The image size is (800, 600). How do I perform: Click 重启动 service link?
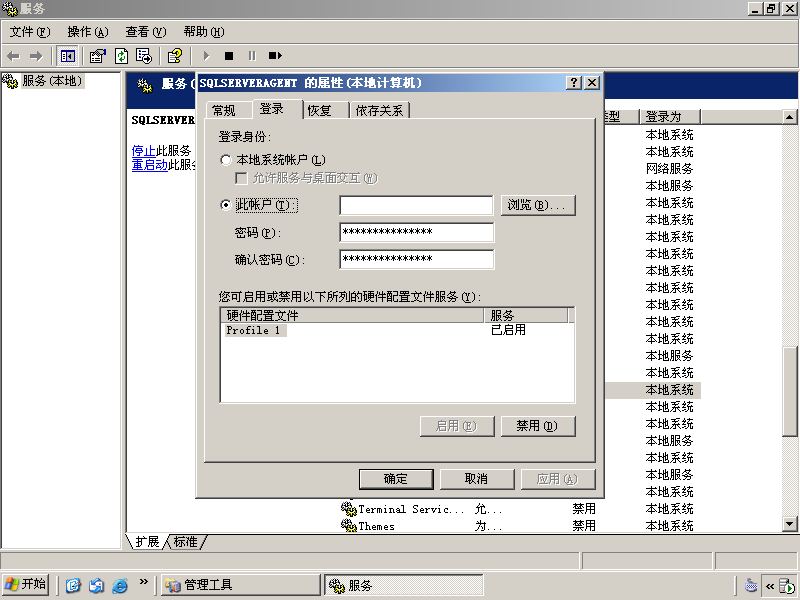click(149, 164)
